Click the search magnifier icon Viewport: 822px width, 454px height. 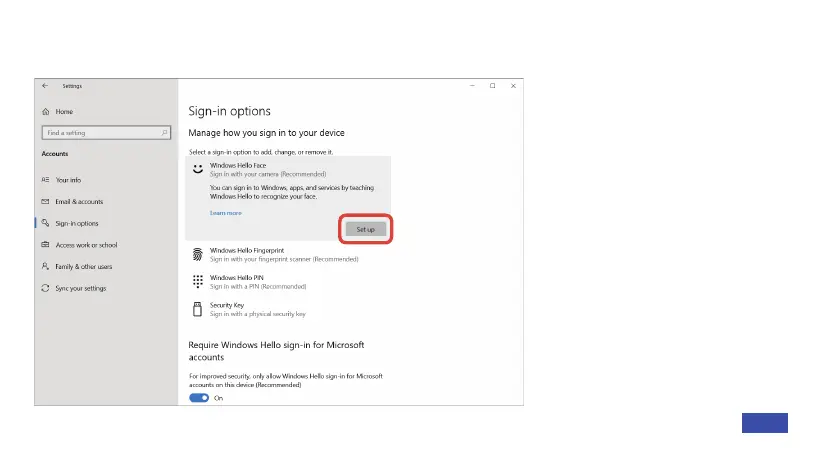165,133
